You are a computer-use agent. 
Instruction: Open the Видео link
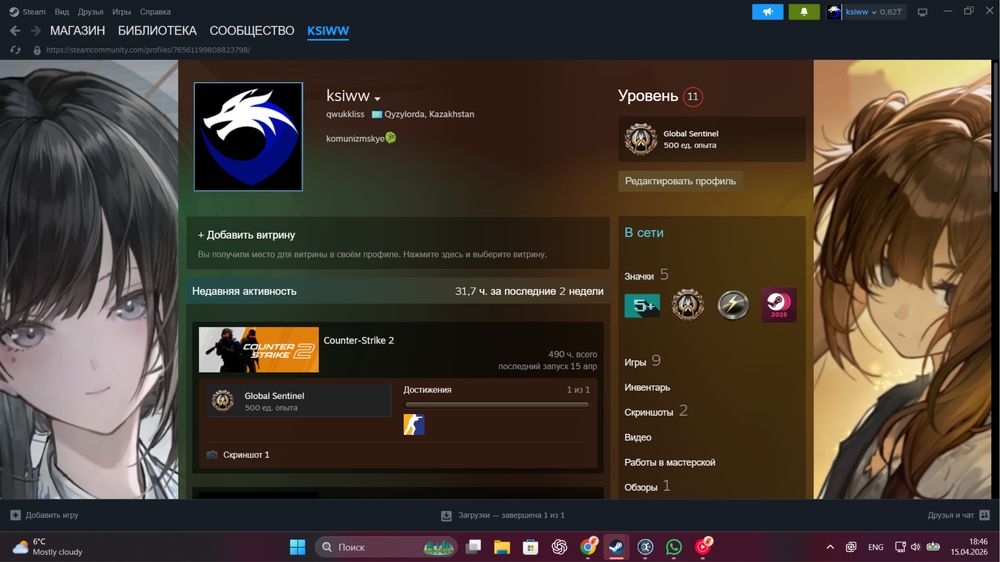638,437
